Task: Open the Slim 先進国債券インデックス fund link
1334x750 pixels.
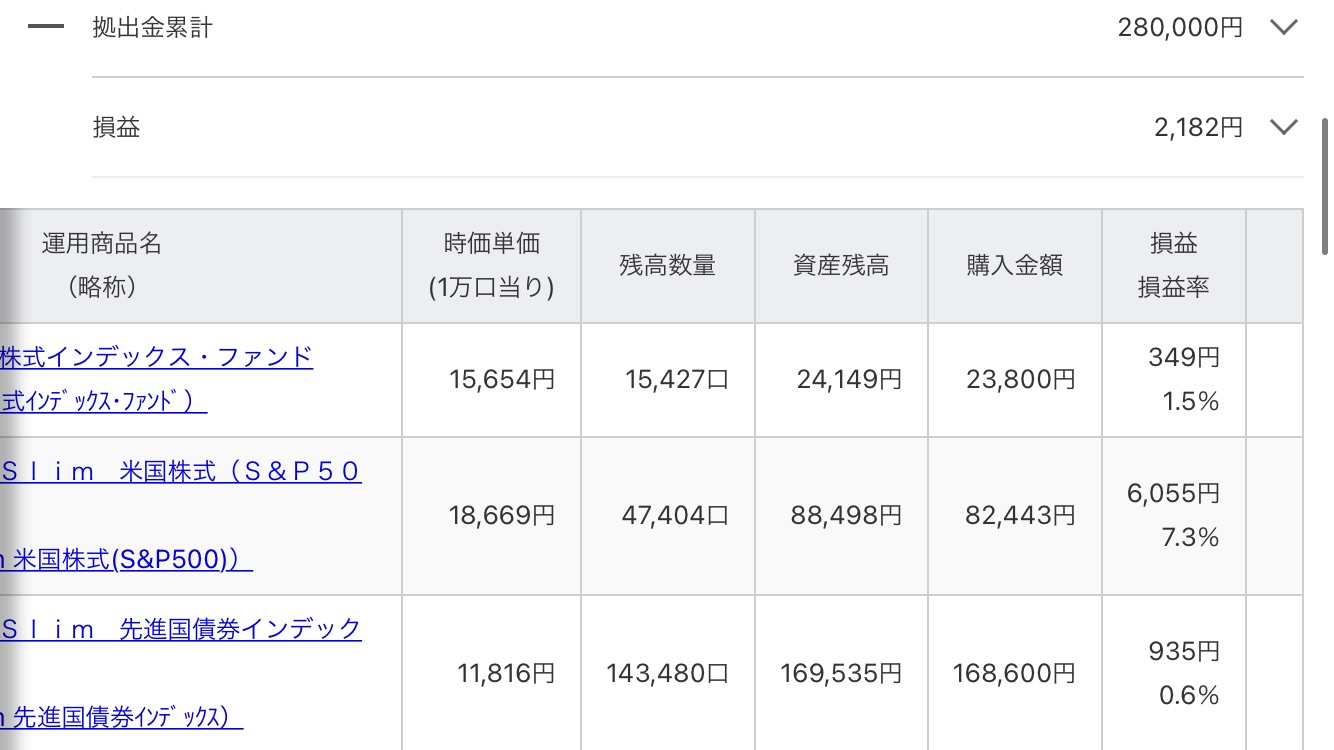Action: (x=181, y=629)
